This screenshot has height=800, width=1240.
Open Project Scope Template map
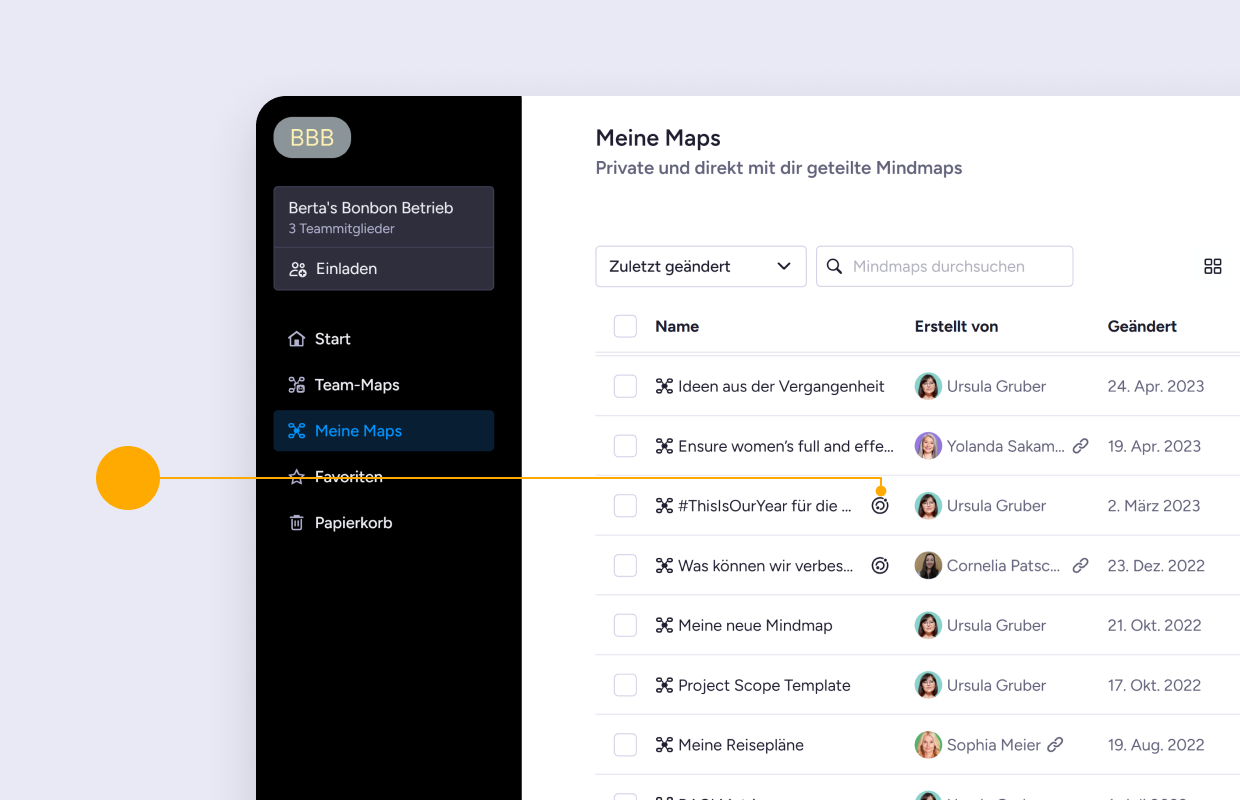(x=764, y=686)
